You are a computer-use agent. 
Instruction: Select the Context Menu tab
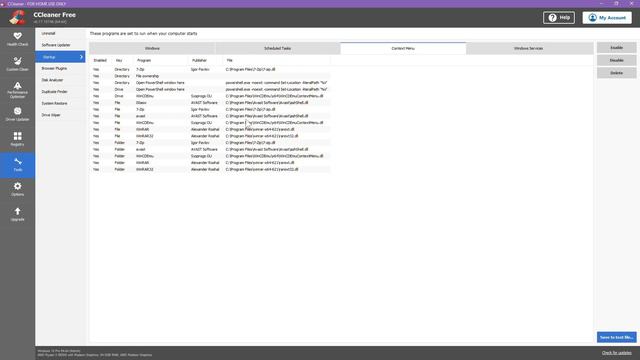pyautogui.click(x=403, y=48)
